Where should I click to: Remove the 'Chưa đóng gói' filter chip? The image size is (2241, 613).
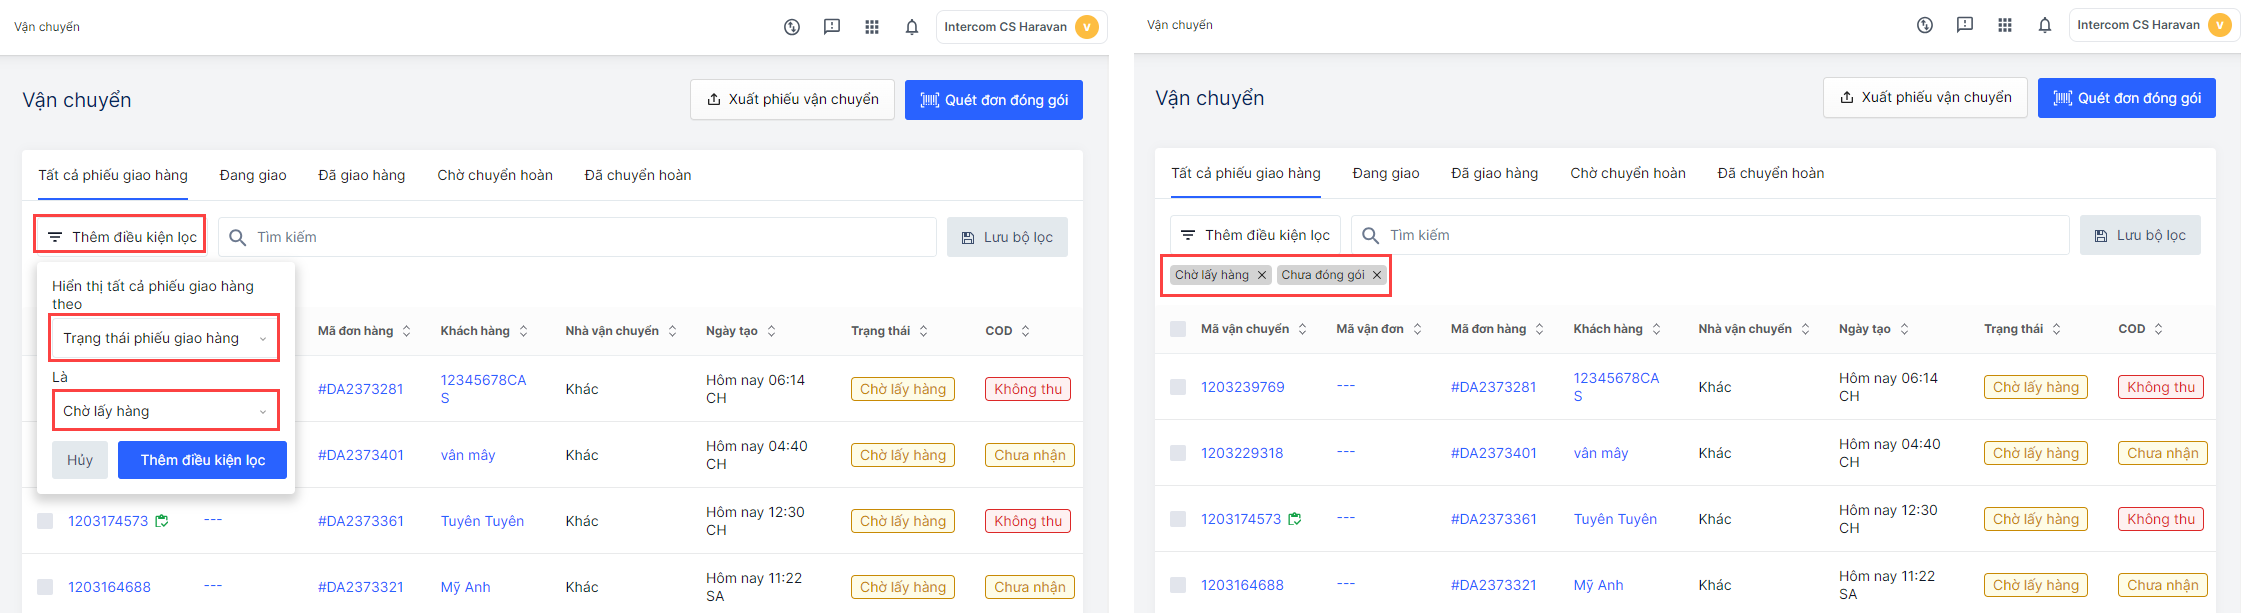1377,275
